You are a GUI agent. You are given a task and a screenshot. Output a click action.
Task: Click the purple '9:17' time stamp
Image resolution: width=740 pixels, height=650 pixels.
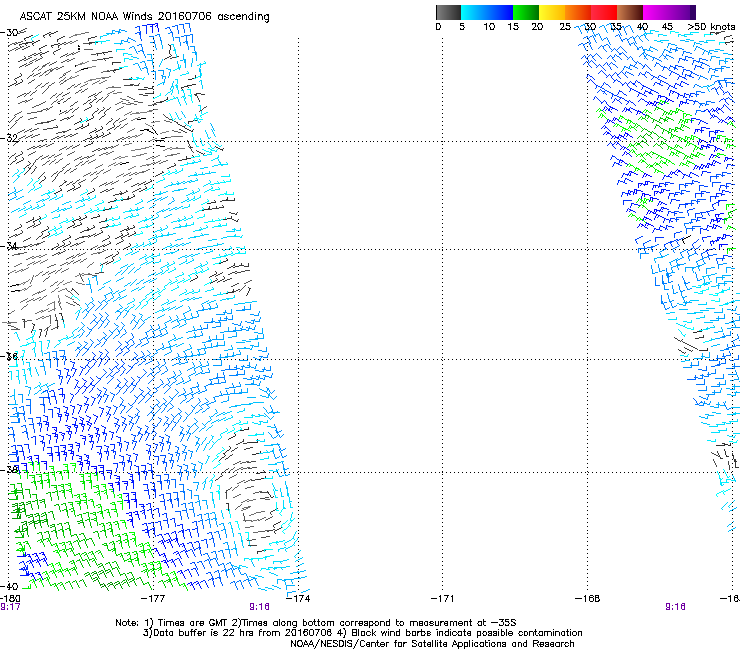pos(10,607)
